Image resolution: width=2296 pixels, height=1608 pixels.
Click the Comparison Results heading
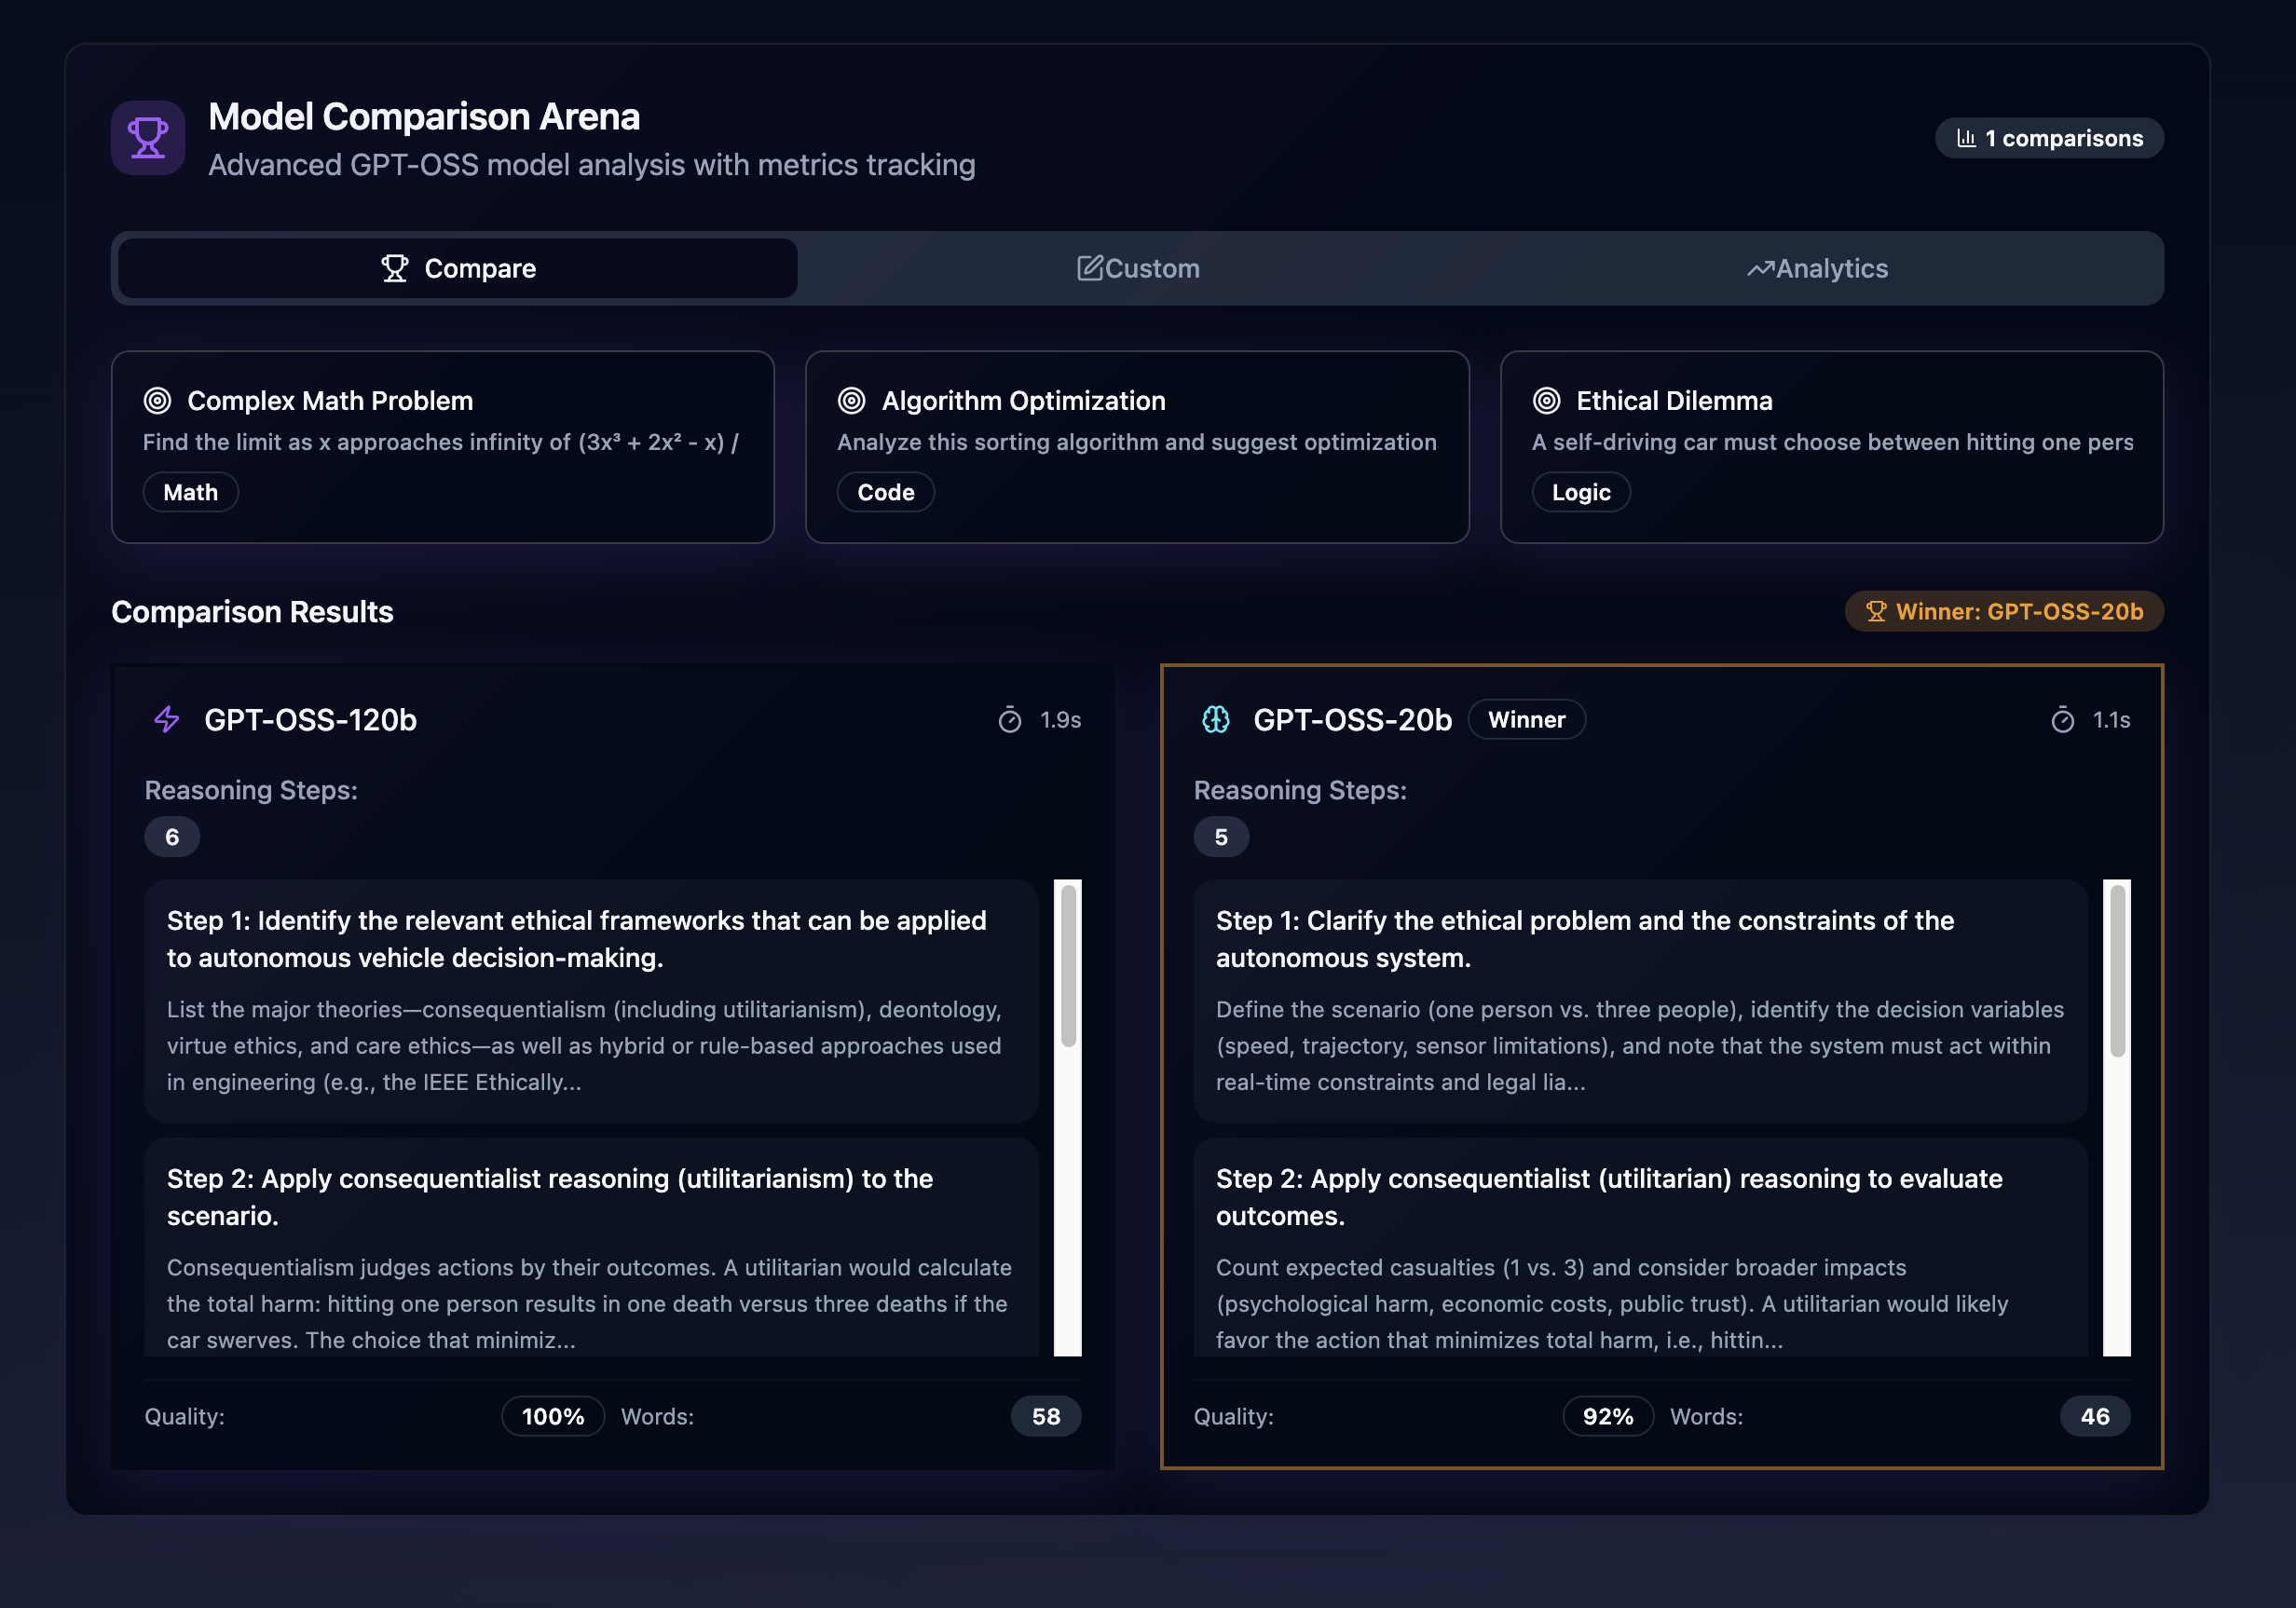point(252,611)
